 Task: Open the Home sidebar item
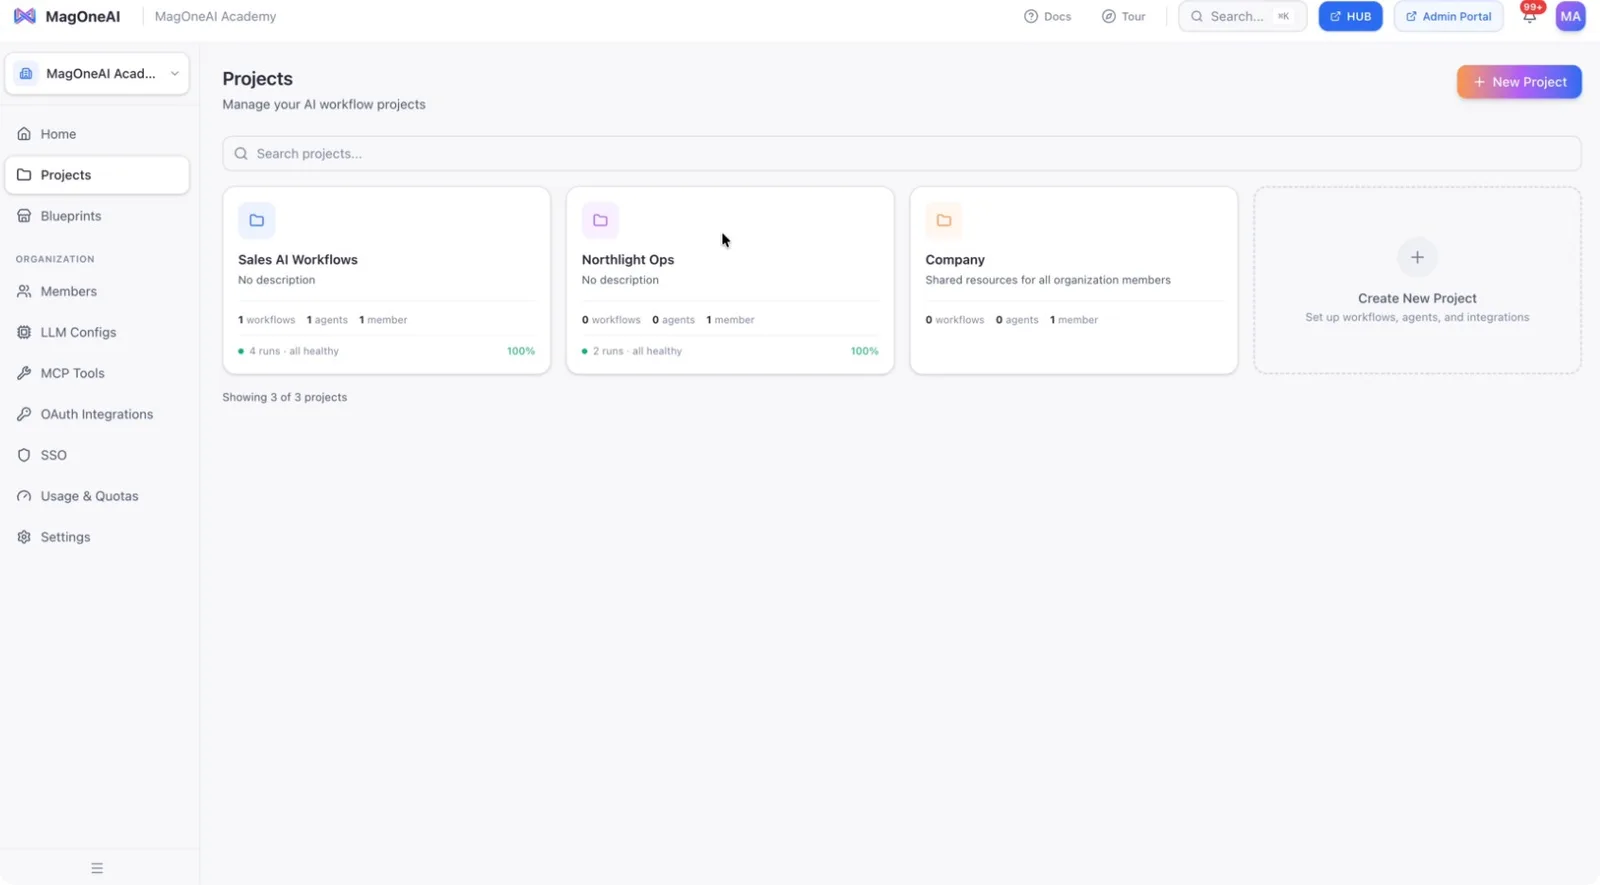(x=97, y=134)
